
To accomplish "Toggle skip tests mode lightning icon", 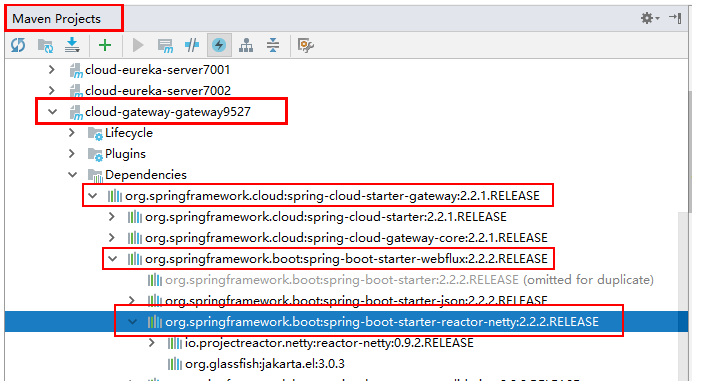I will click(219, 45).
